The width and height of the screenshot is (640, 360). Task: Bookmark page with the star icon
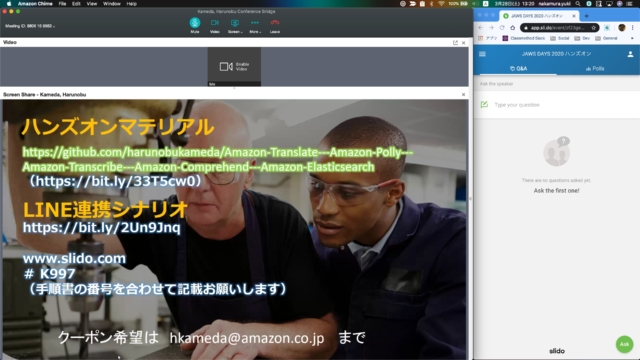pos(593,28)
